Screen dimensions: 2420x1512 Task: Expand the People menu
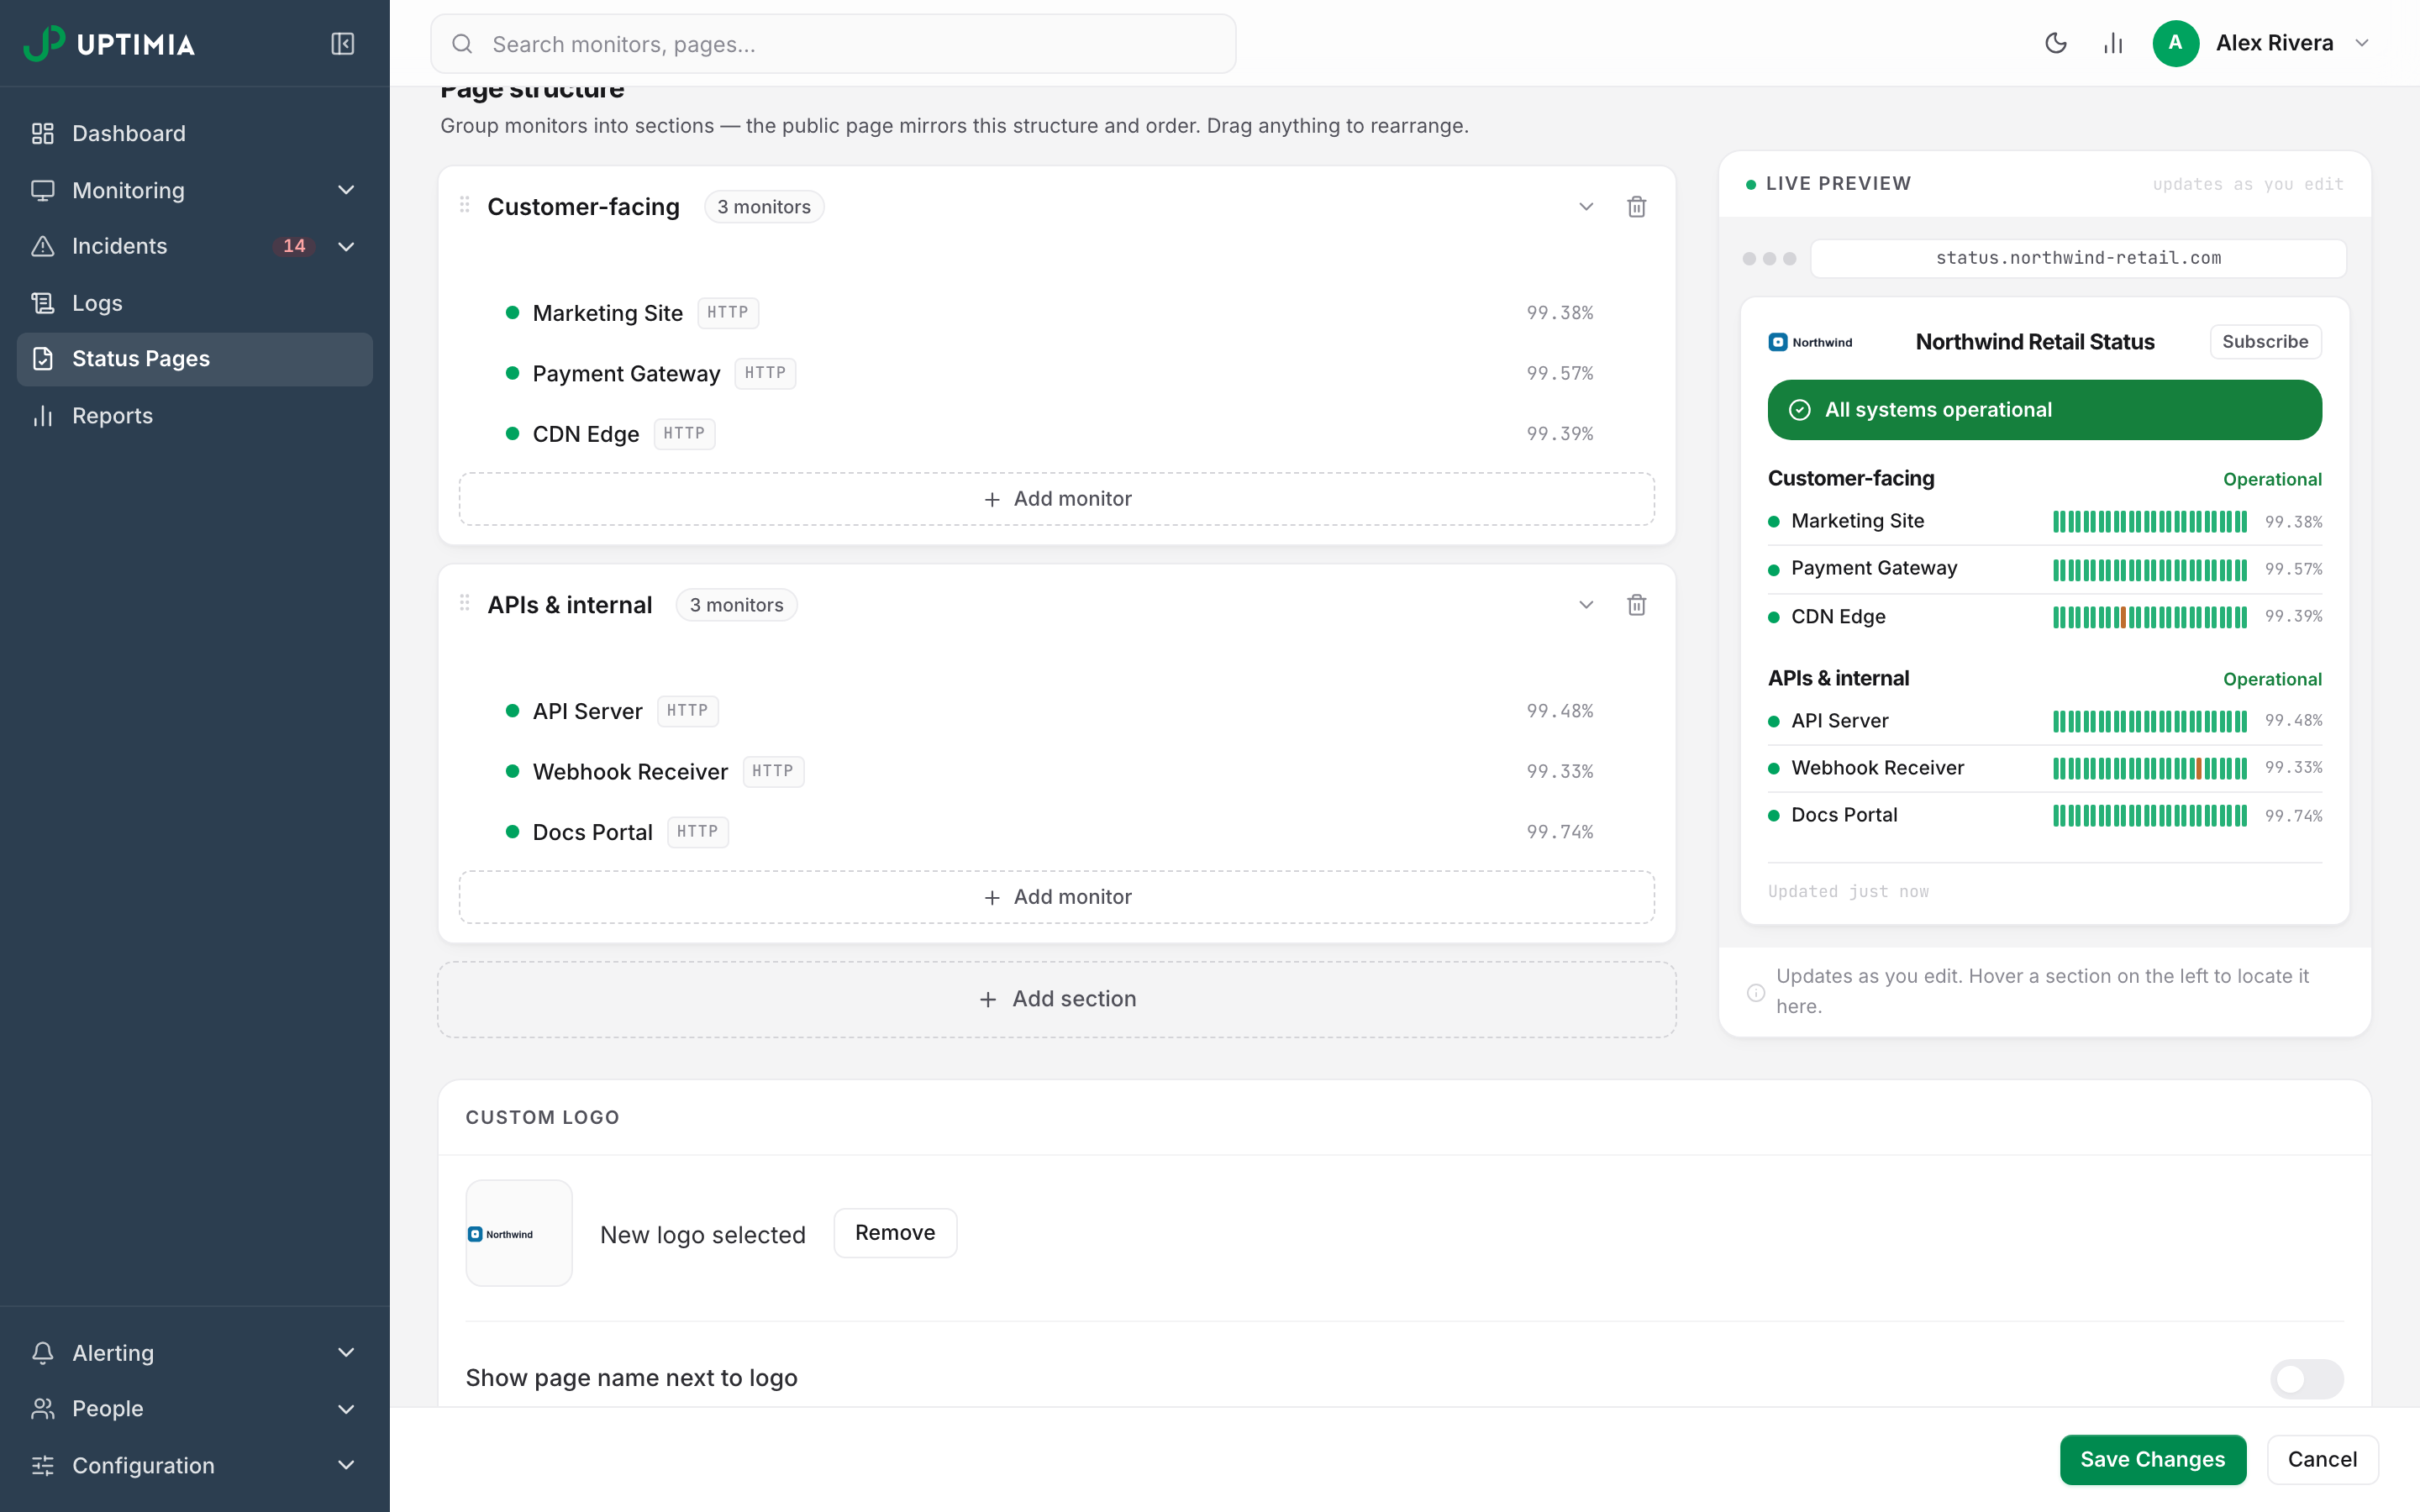pyautogui.click(x=195, y=1409)
